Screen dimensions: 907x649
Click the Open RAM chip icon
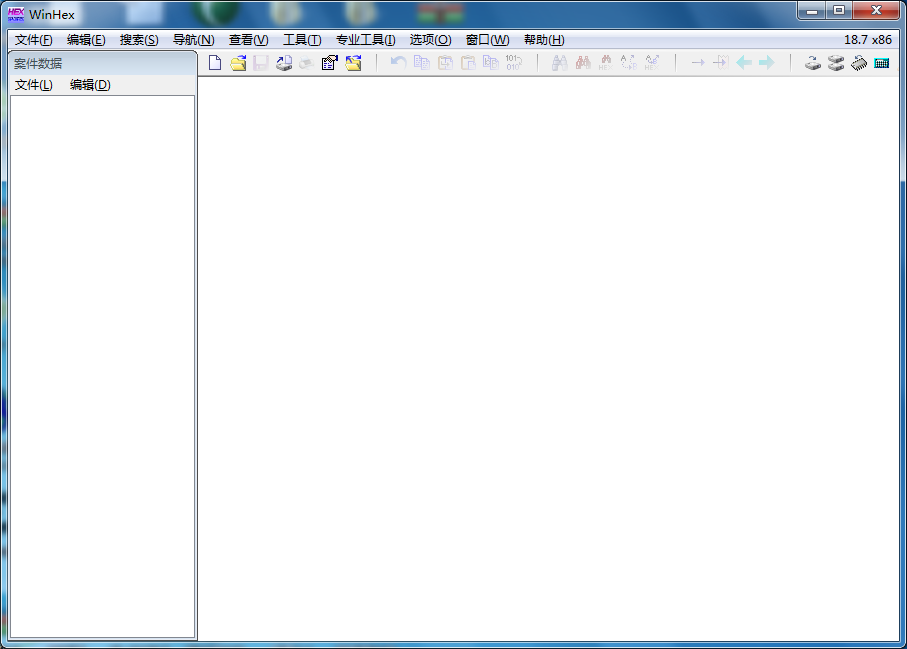point(859,63)
